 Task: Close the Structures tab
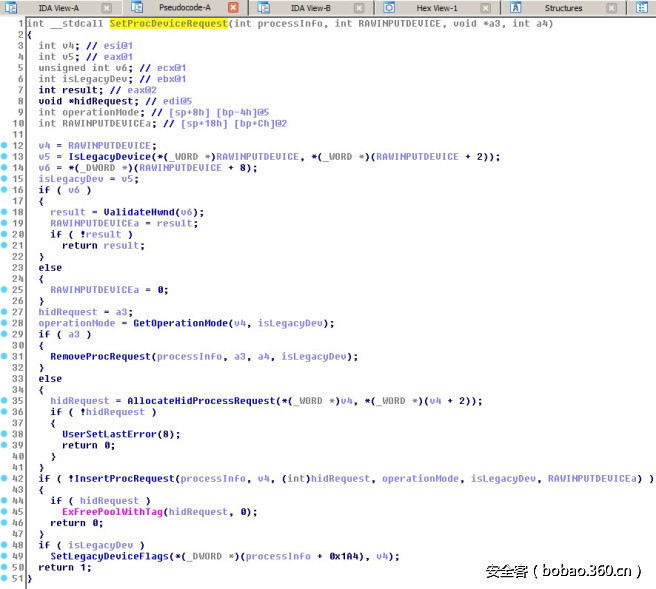point(612,8)
